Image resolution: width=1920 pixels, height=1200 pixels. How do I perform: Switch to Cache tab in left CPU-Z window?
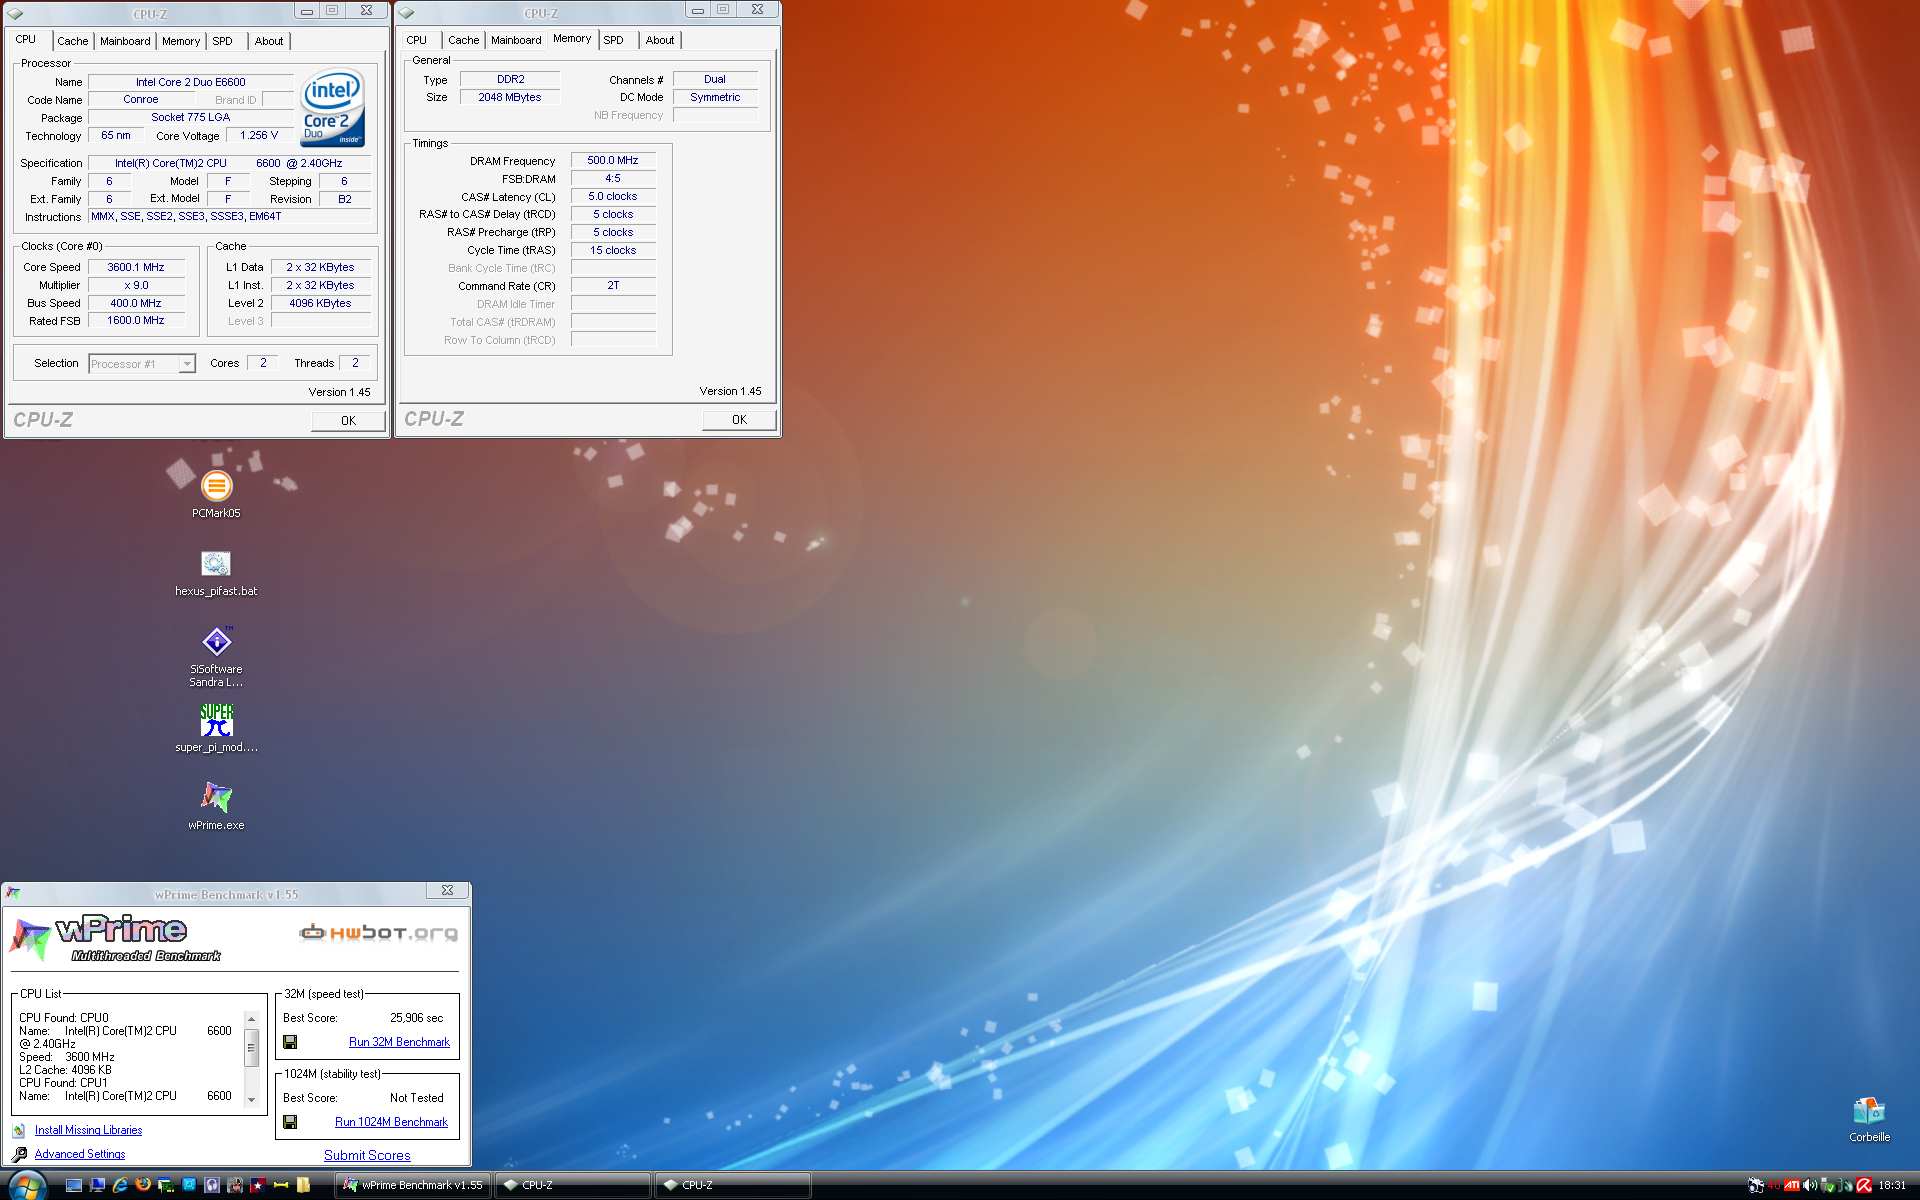(x=72, y=41)
